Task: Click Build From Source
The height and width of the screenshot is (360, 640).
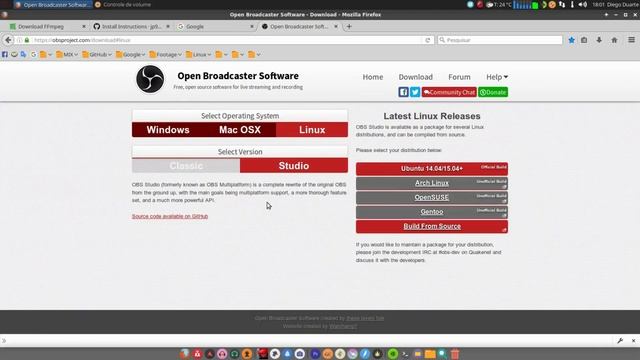Action: 432,227
